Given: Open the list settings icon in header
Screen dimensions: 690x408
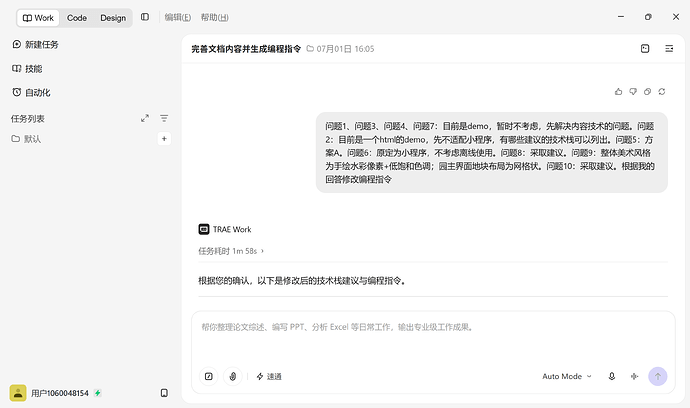Looking at the screenshot, I should pos(669,48).
